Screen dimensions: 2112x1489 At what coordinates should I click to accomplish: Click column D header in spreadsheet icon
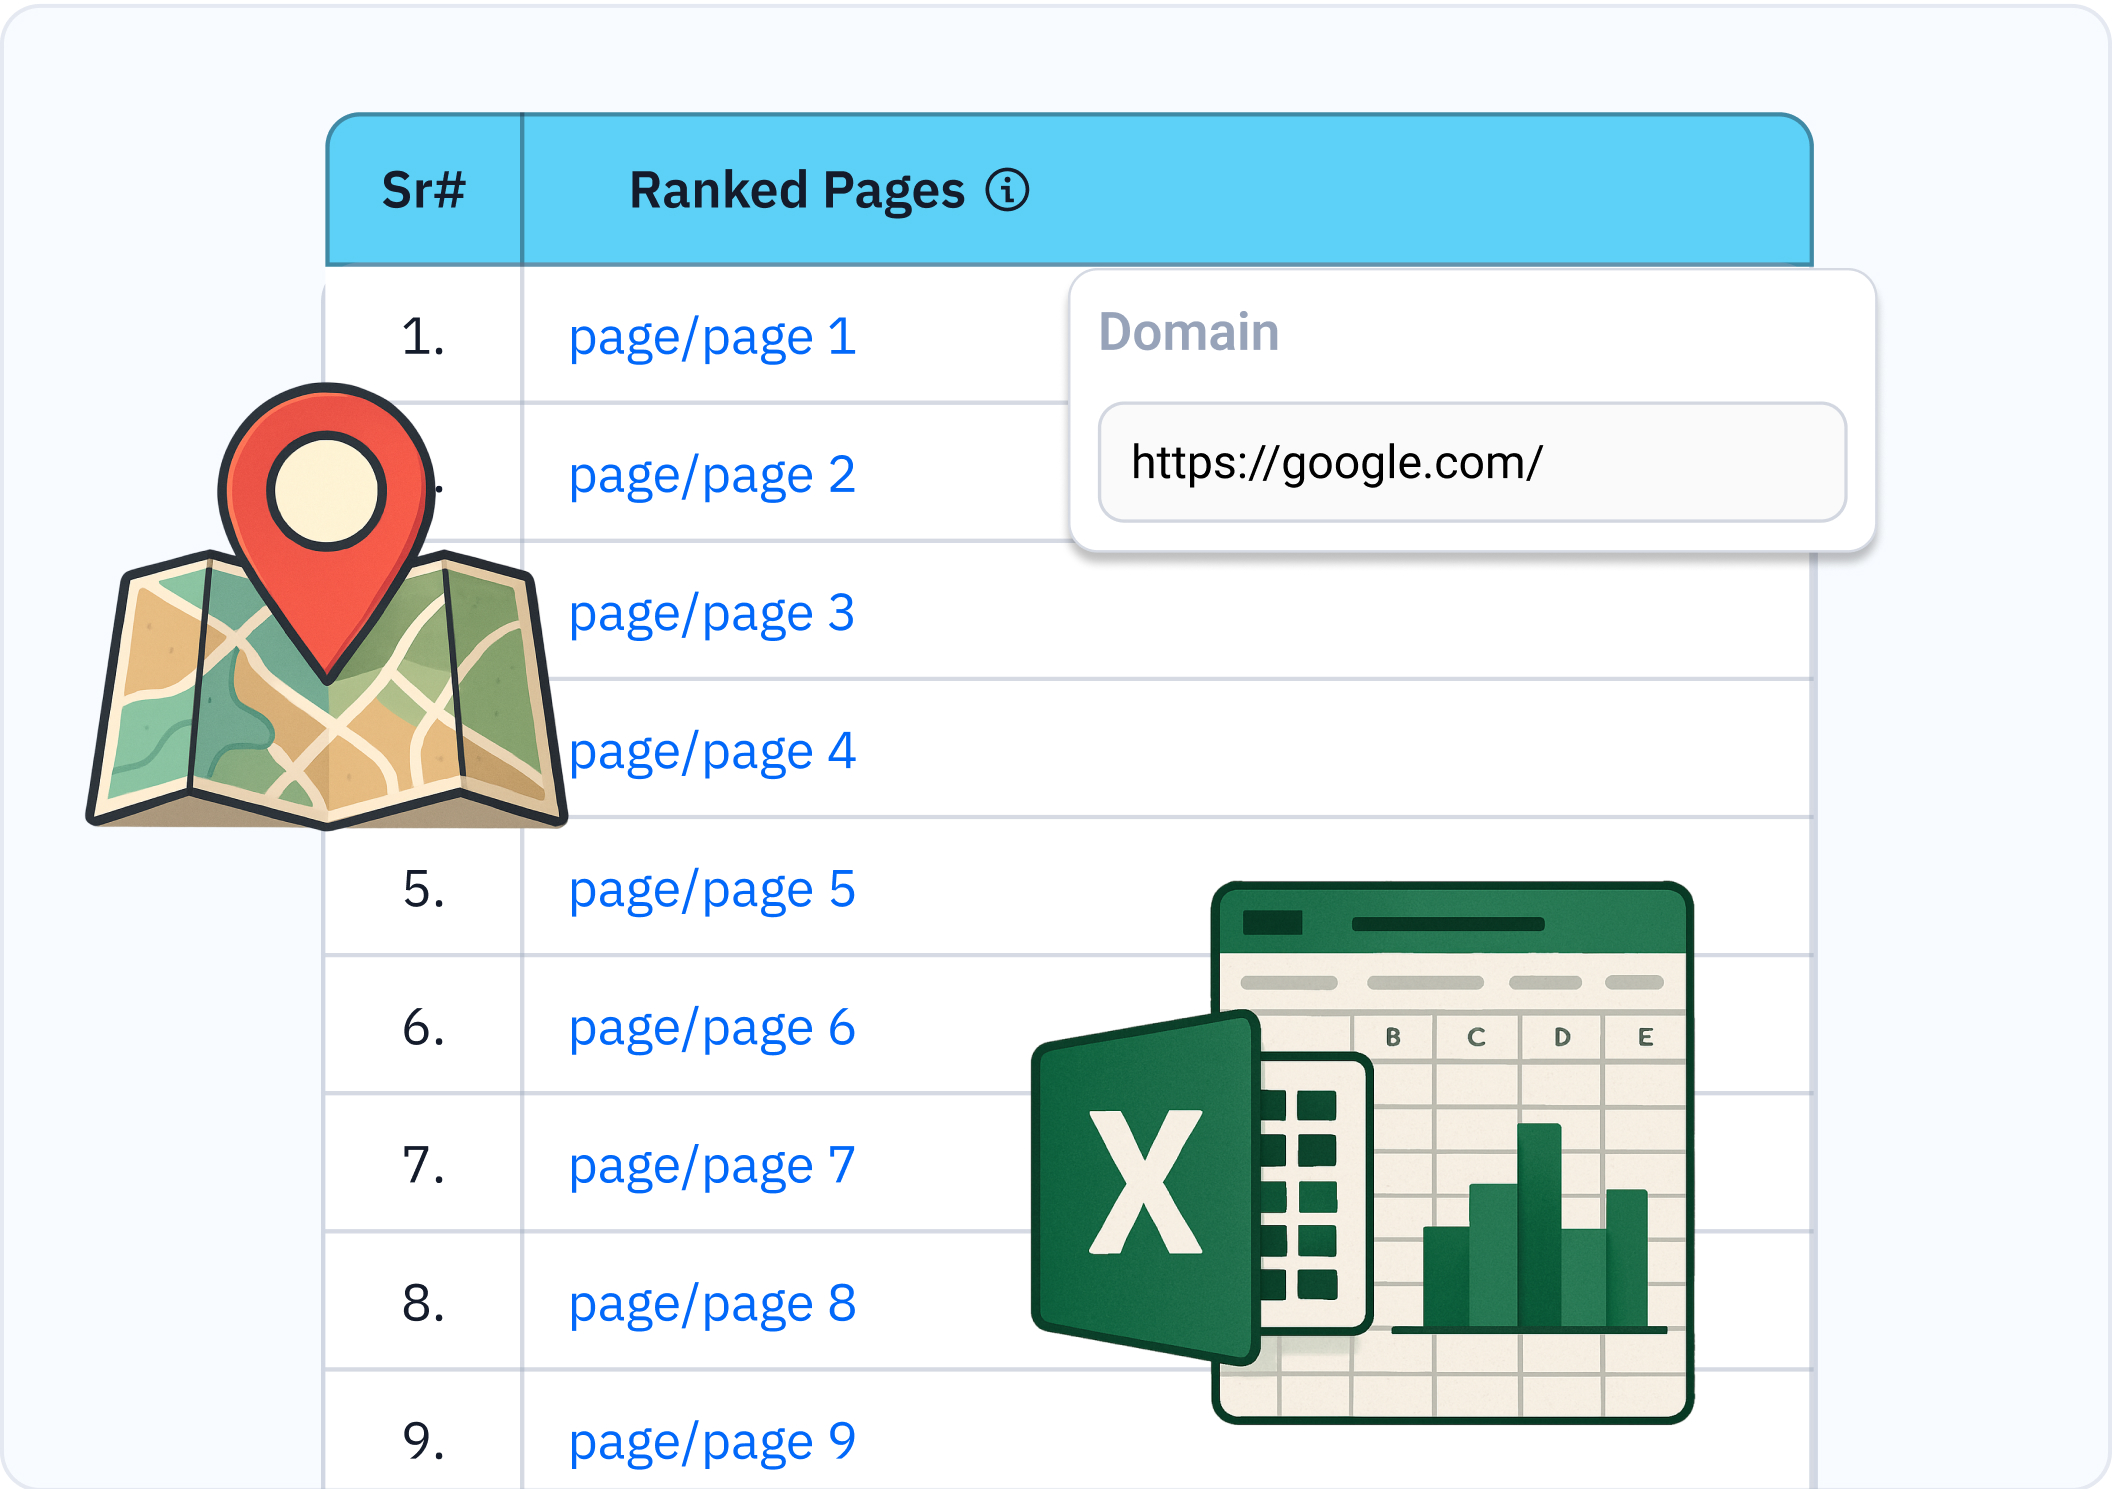click(1562, 1038)
